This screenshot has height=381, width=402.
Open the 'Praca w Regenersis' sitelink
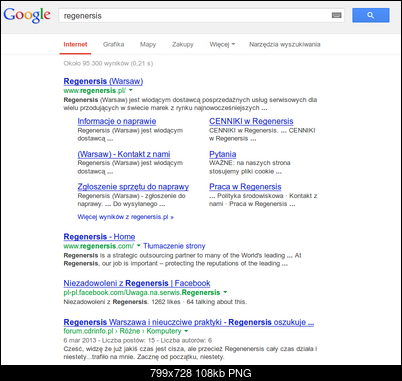245,187
